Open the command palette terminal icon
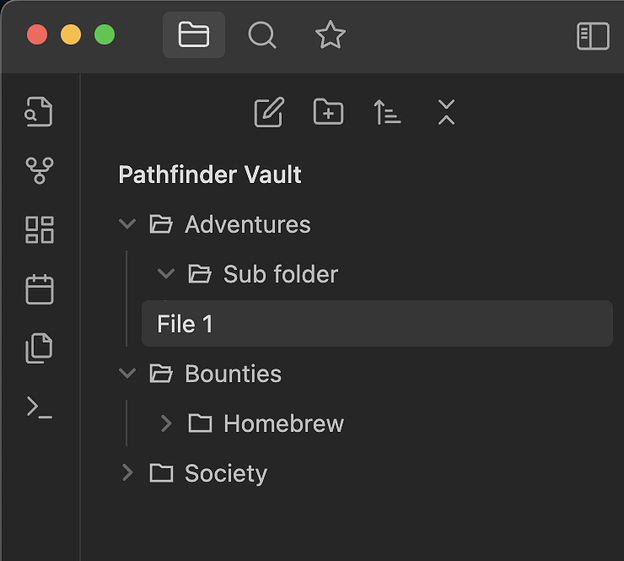This screenshot has width=624, height=561. click(39, 407)
